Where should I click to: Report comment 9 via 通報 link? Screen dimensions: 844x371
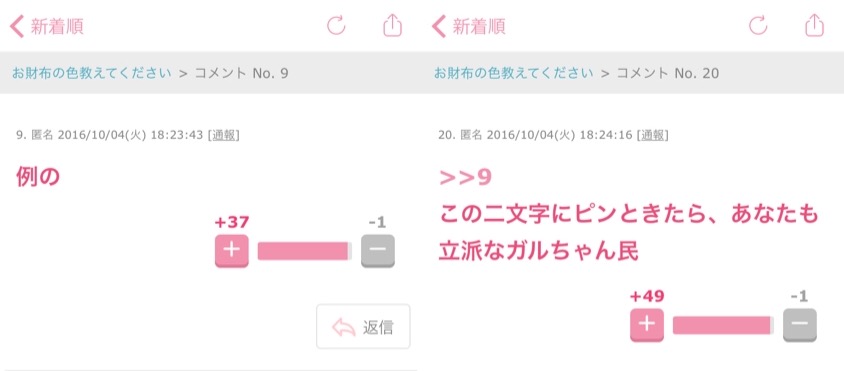tap(223, 135)
